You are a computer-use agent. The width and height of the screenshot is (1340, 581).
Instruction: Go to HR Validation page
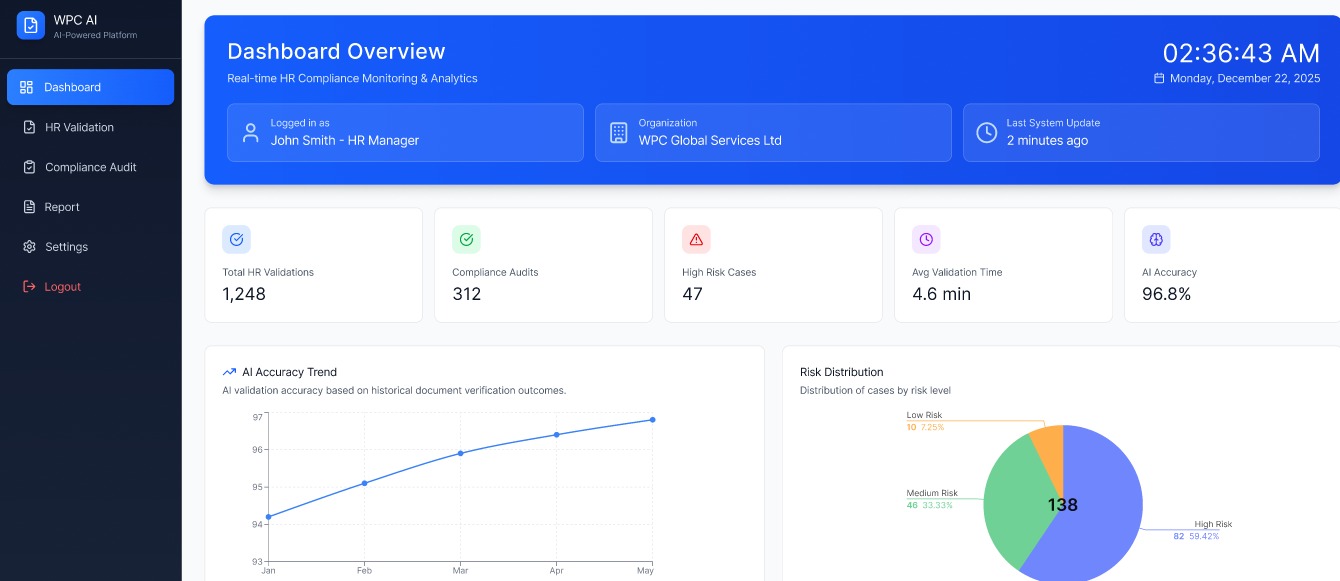90,127
